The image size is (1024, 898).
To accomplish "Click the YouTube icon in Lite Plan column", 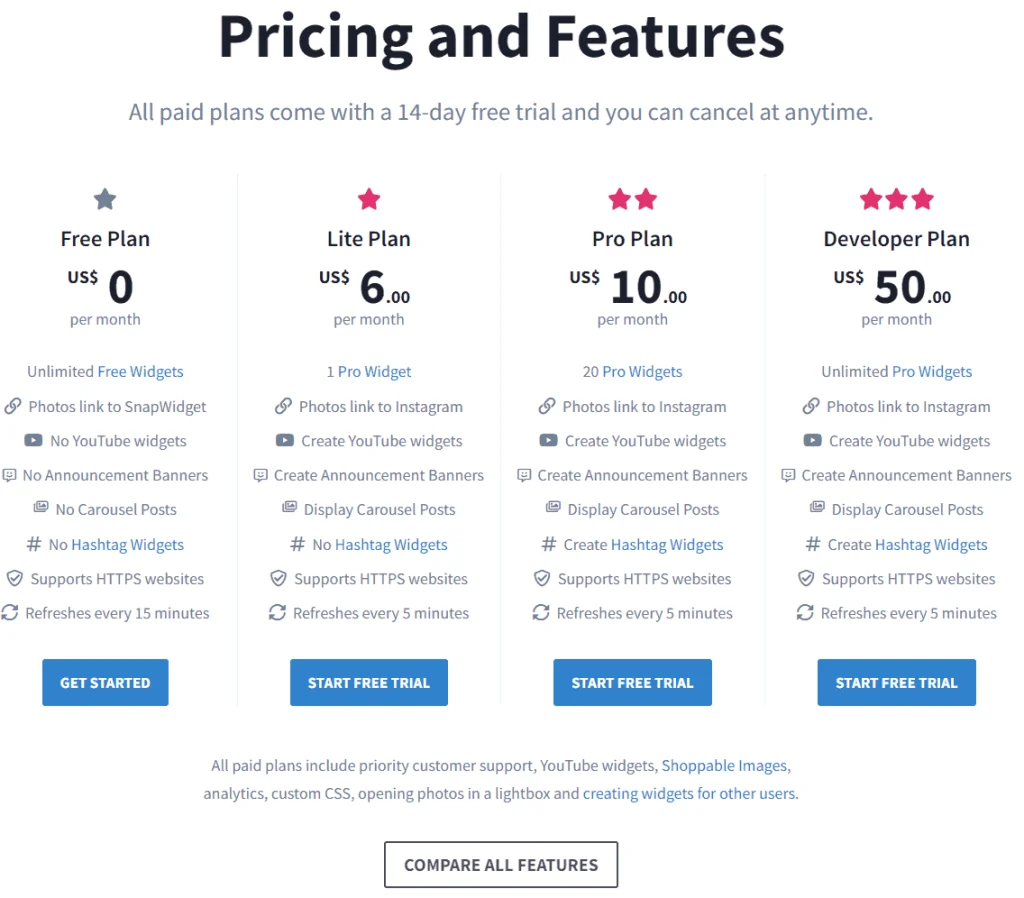I will 284,441.
